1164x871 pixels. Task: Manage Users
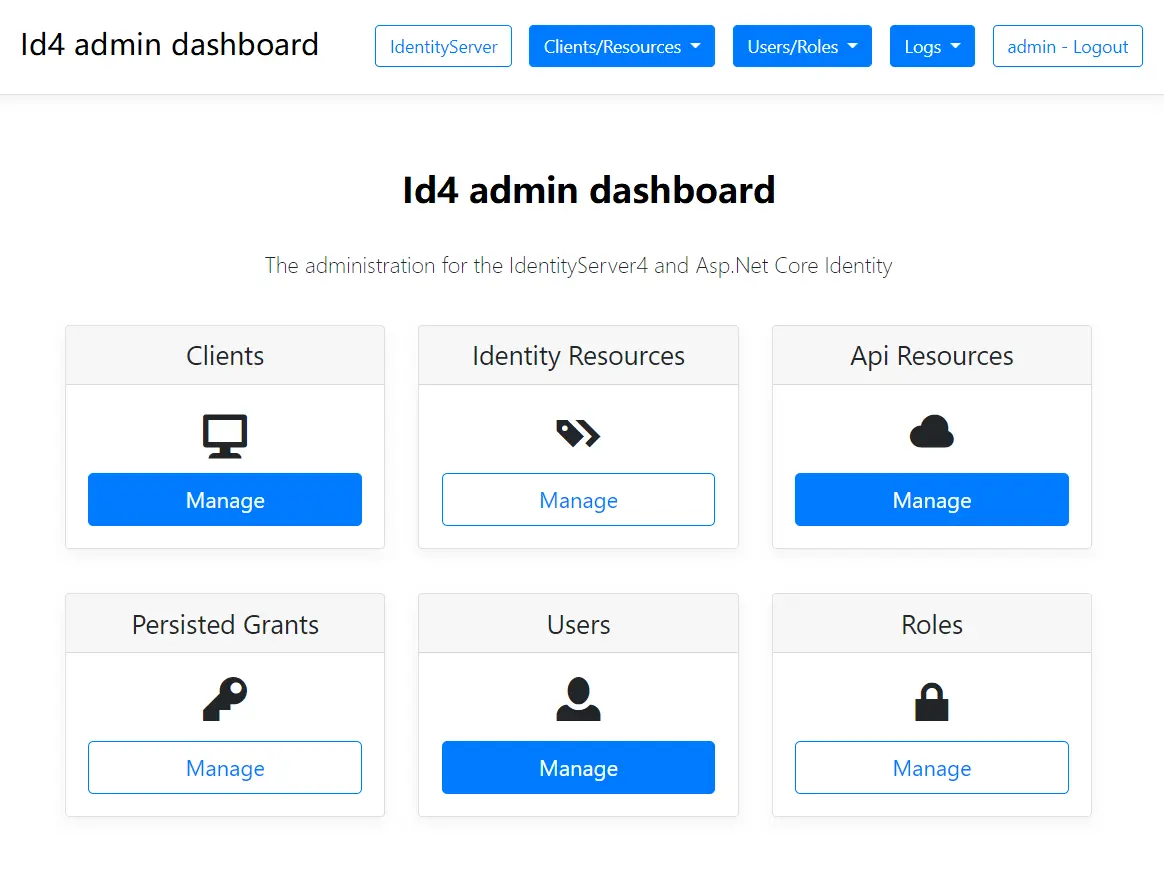578,768
